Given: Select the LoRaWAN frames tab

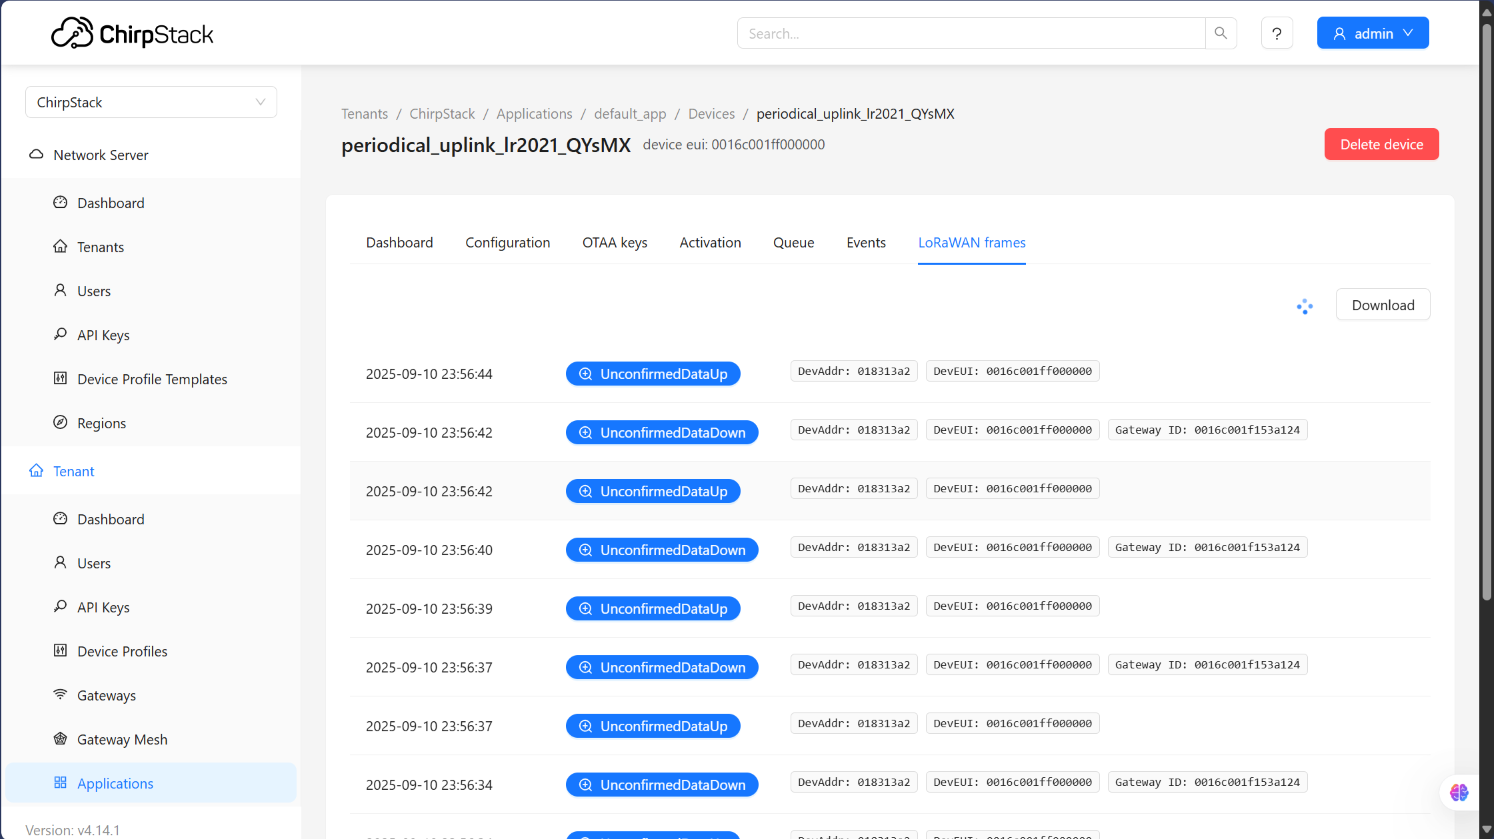Looking at the screenshot, I should [x=972, y=242].
